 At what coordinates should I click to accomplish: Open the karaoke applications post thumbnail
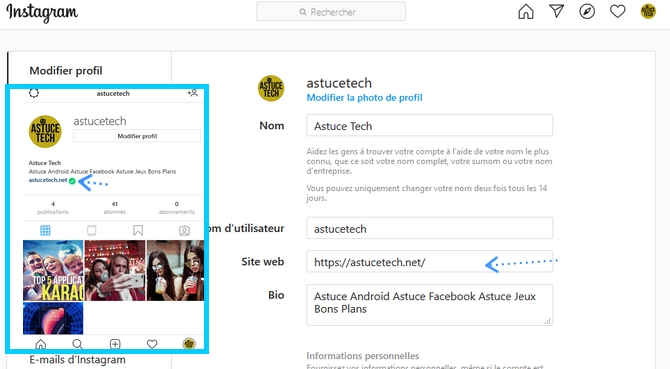coord(53,270)
